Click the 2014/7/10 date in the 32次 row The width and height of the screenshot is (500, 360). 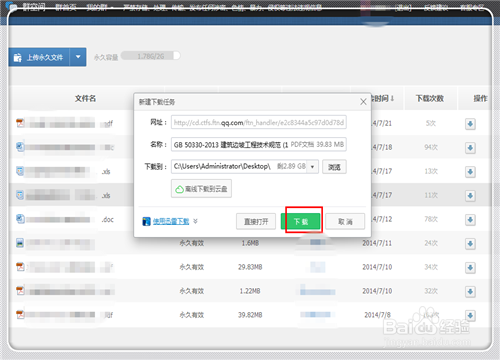377,291
